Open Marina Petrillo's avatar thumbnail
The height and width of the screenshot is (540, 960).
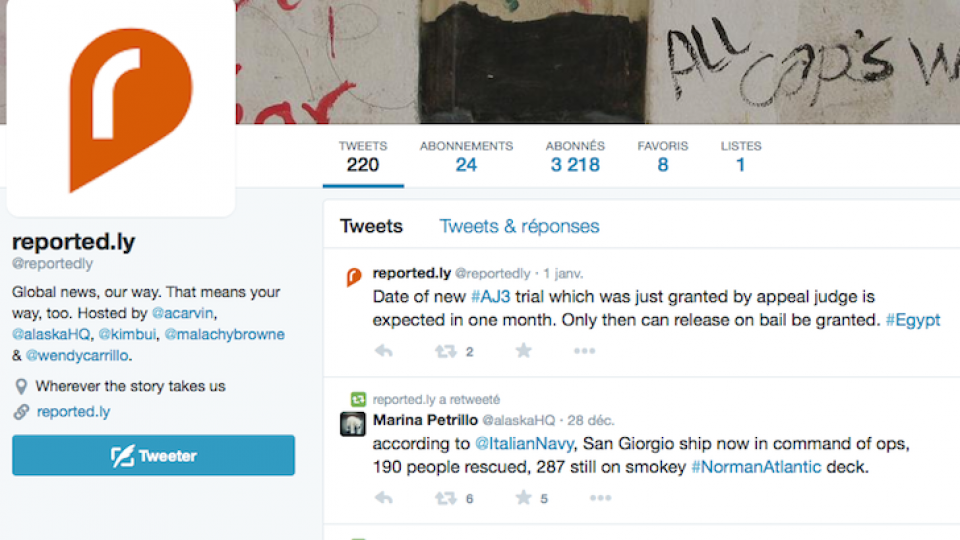pos(353,424)
